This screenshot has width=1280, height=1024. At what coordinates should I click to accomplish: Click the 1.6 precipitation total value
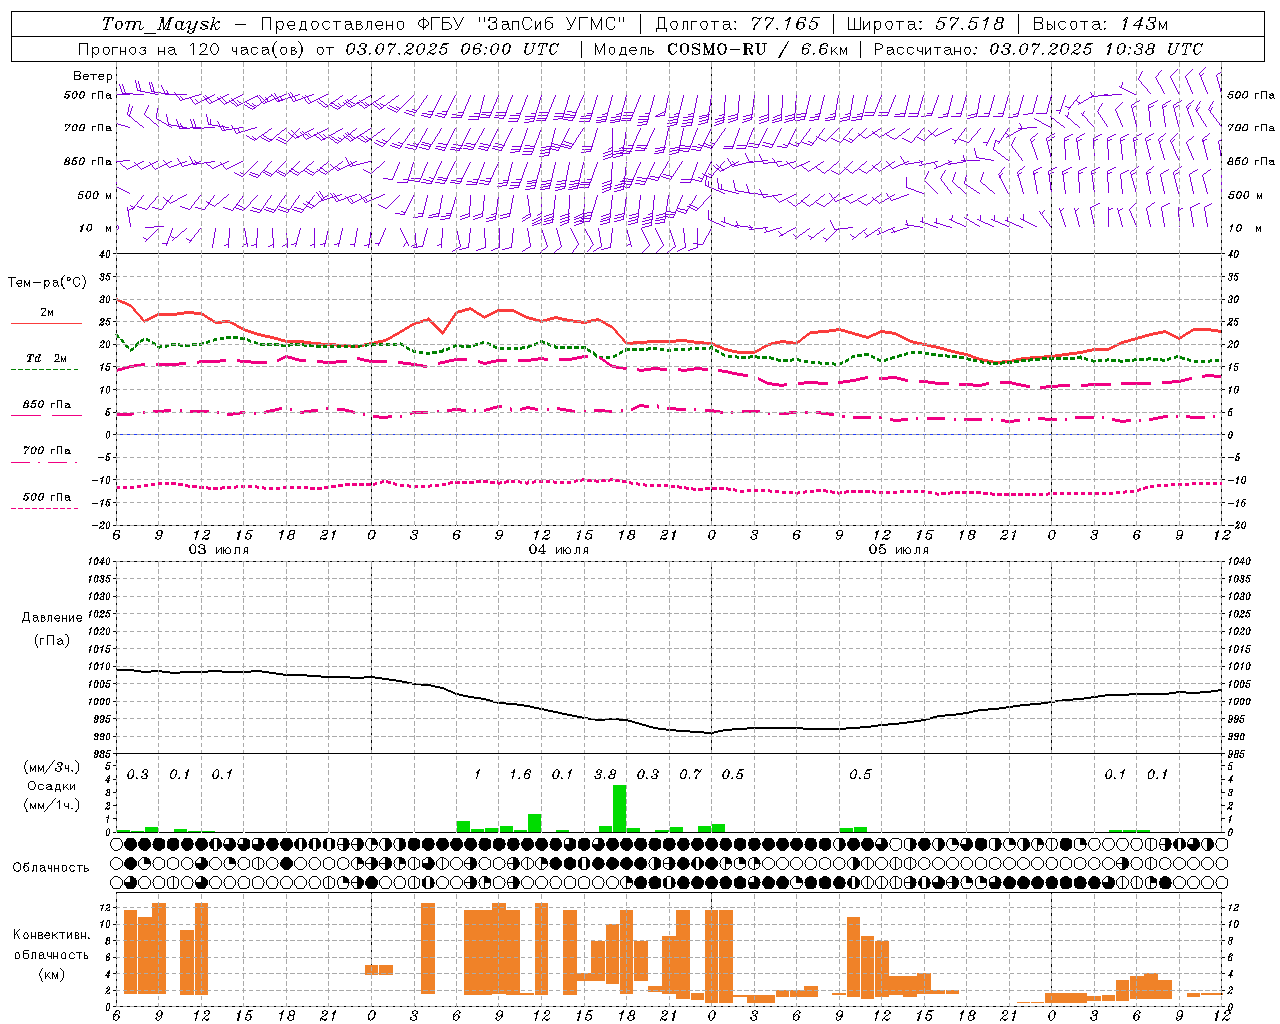[x=520, y=774]
